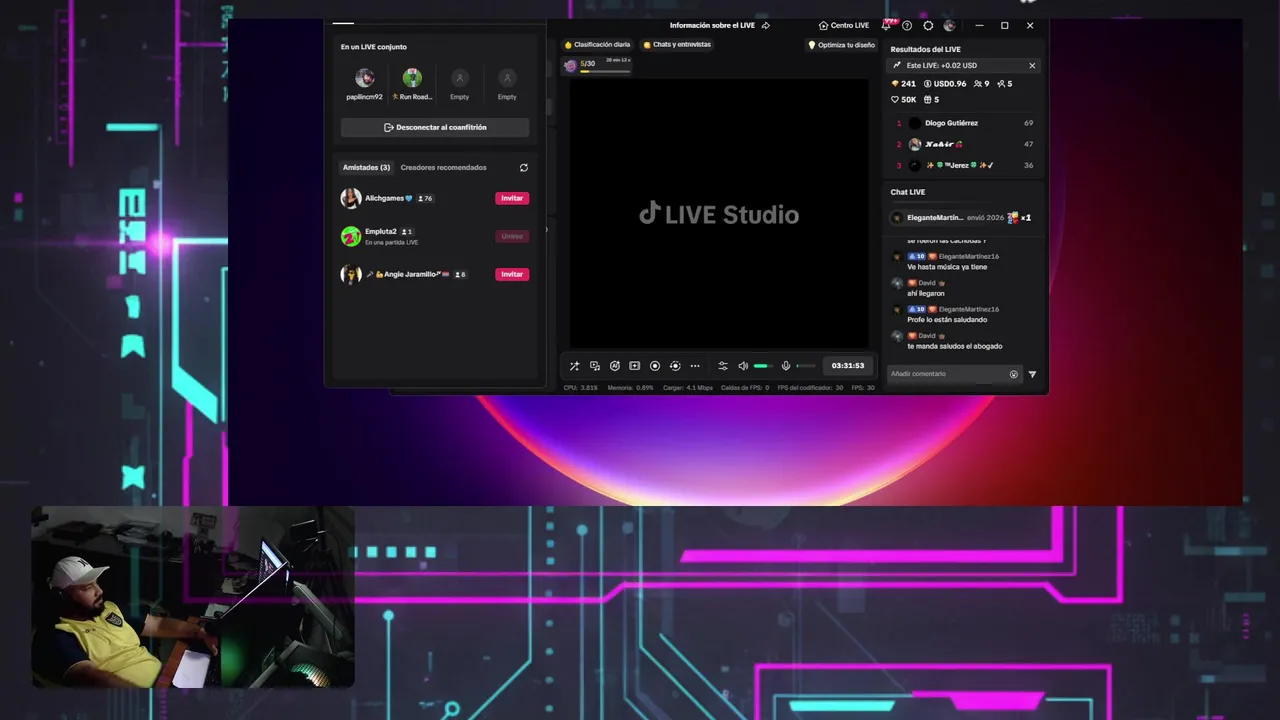
Task: Click the 03:31:53 LIVE timer button
Action: [848, 366]
